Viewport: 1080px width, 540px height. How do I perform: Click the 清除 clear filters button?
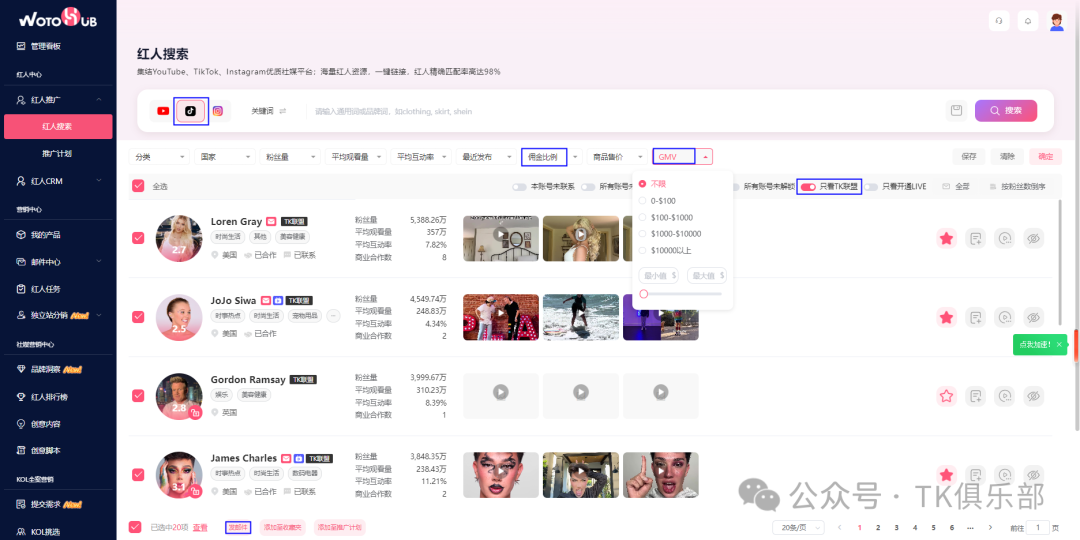1007,157
